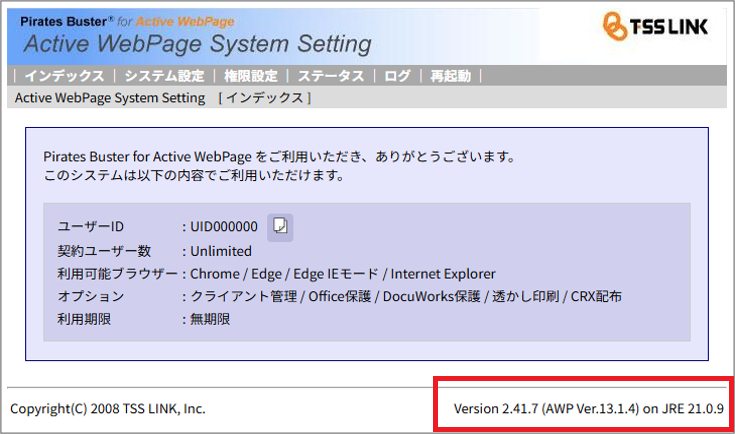Open the インデックス menu item
735x434 pixels.
pyautogui.click(x=64, y=76)
